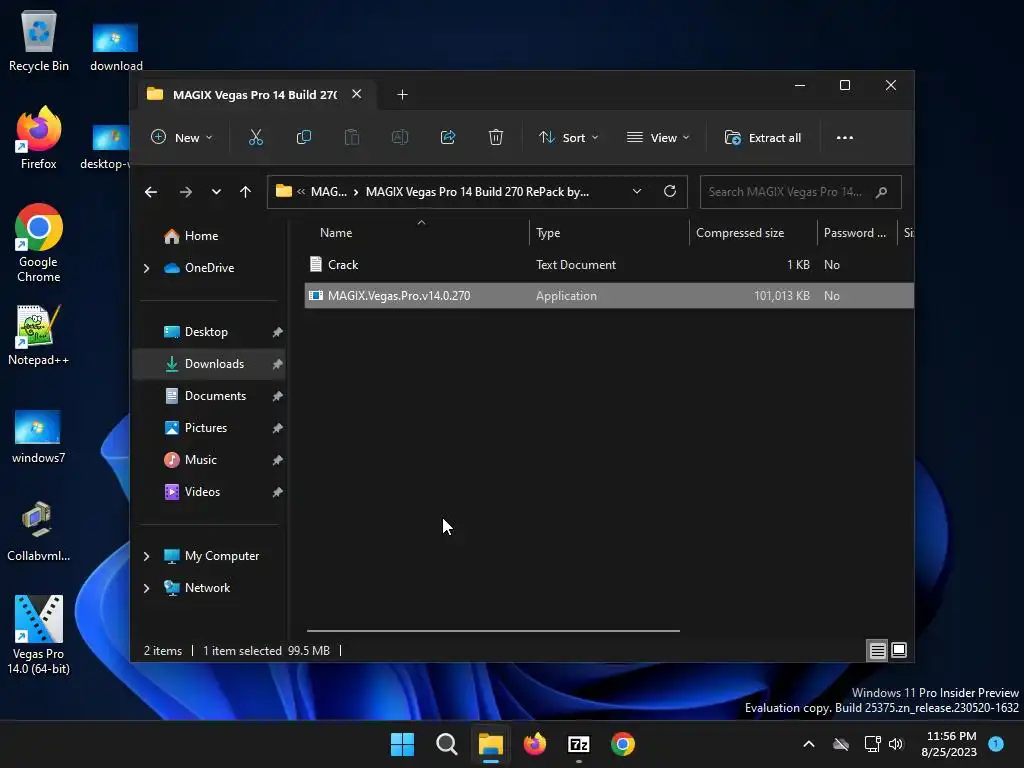Click the Copy icon in toolbar
1024x768 pixels.
tap(304, 138)
